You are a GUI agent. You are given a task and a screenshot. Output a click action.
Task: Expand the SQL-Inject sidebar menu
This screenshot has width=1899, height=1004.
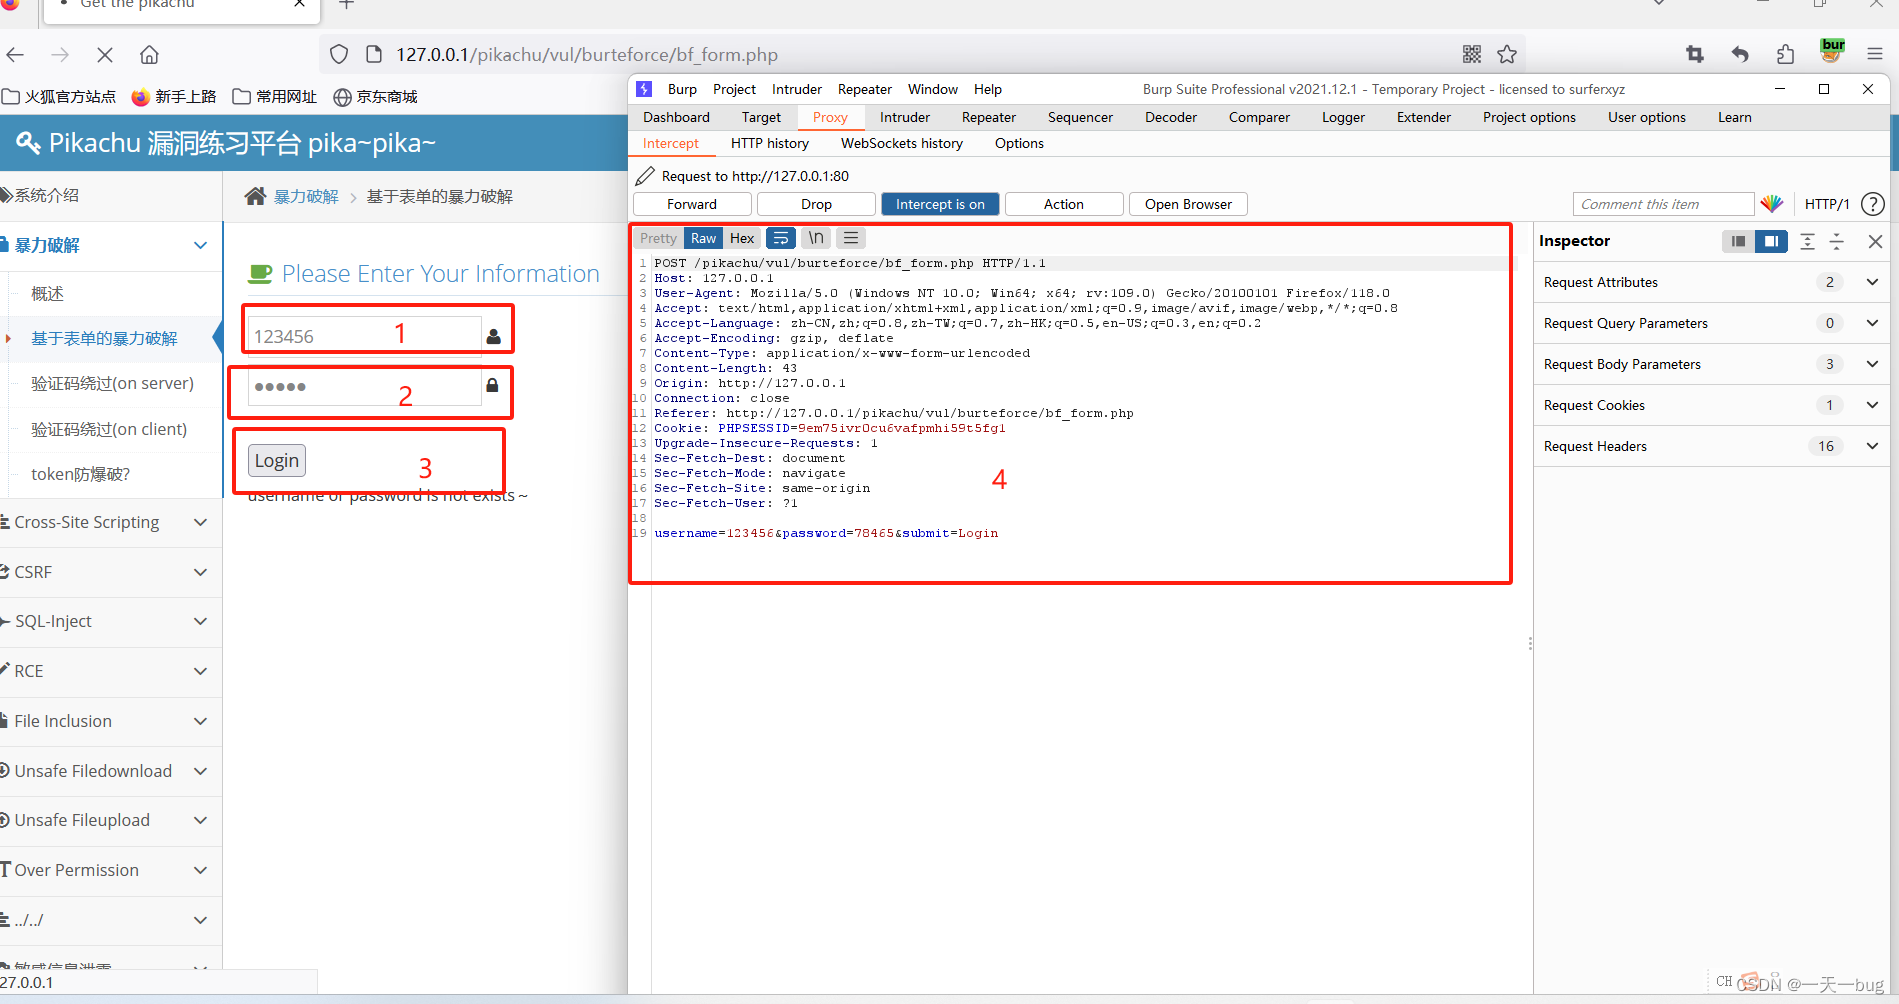click(110, 621)
